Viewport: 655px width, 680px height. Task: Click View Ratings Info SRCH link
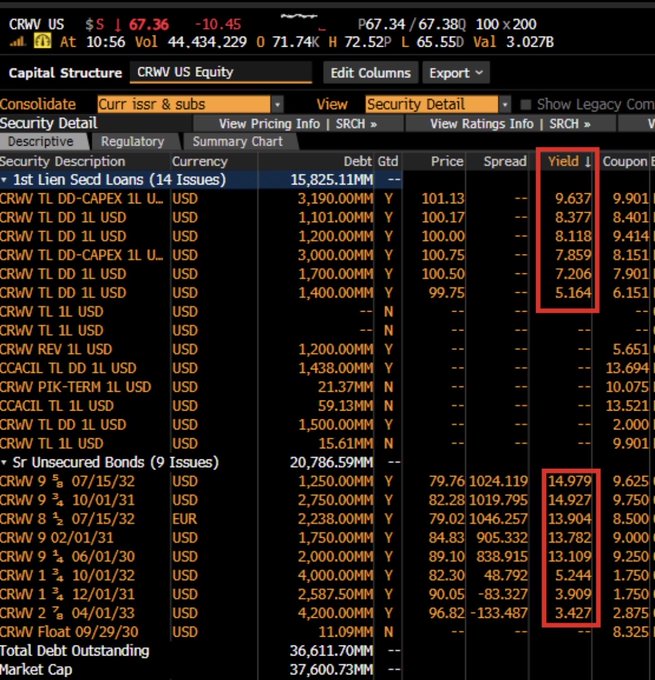click(510, 124)
